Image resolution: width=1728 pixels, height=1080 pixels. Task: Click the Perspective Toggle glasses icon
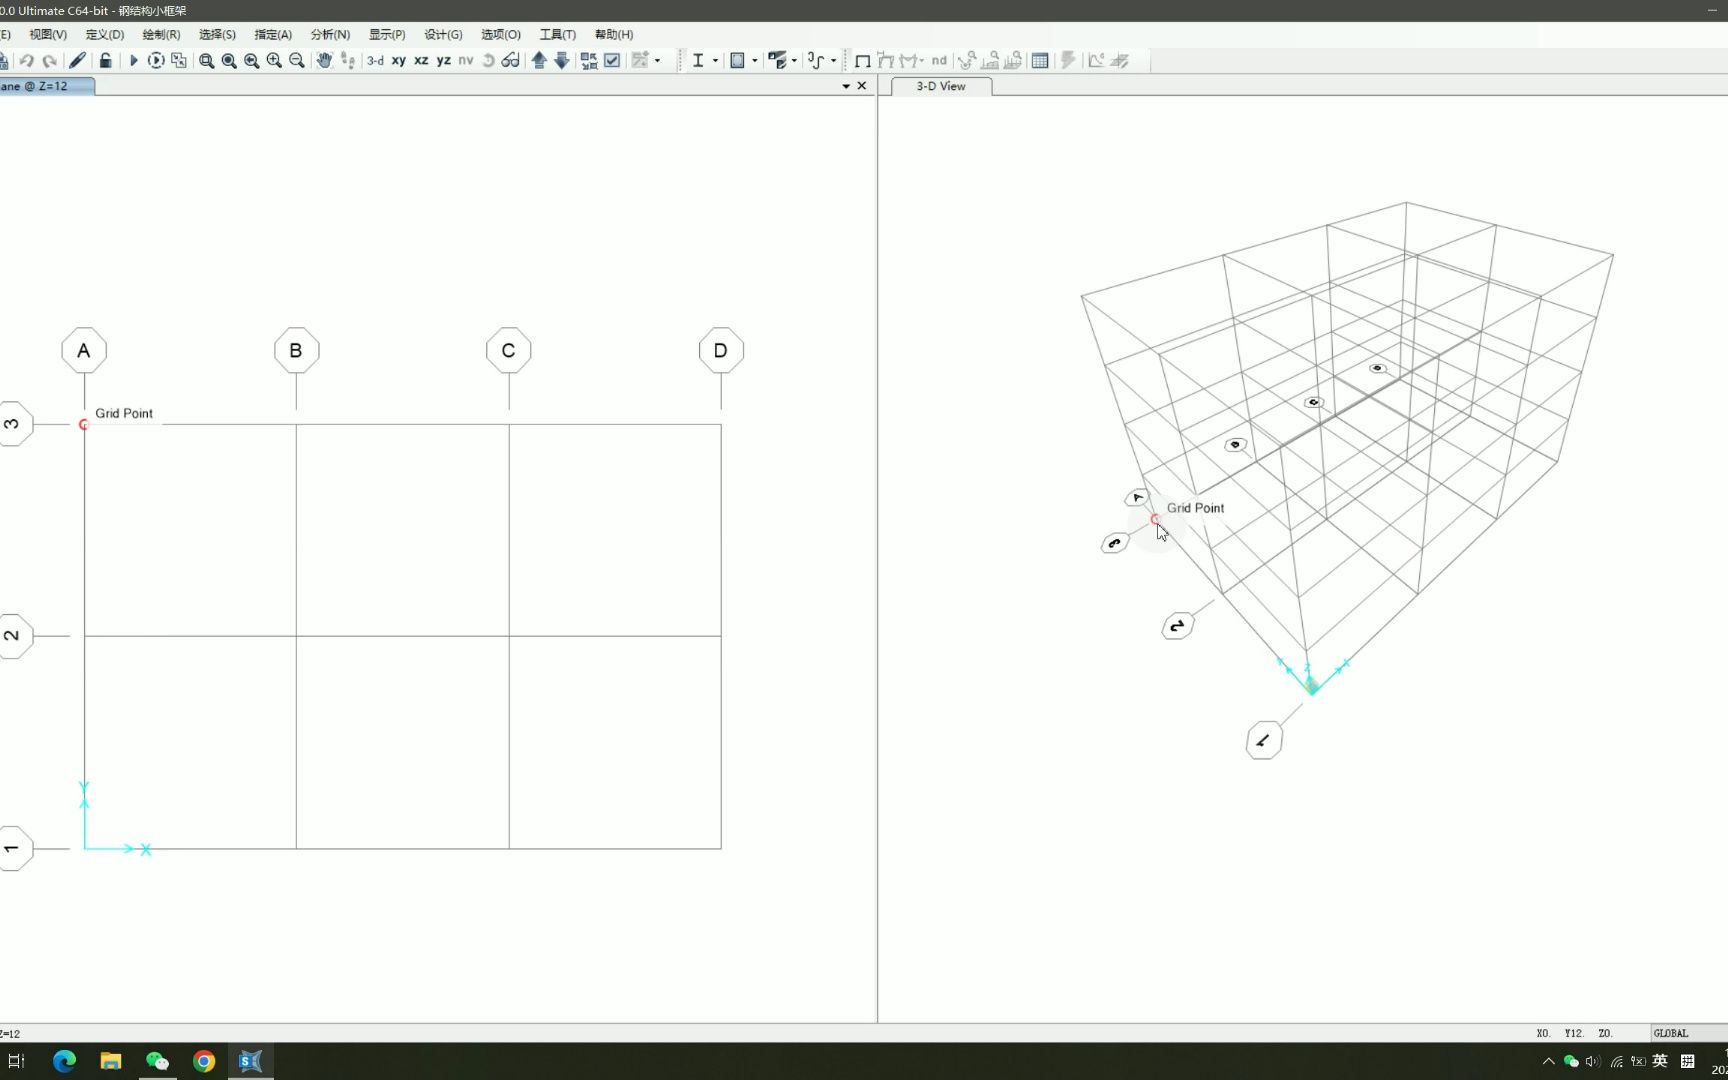click(511, 61)
